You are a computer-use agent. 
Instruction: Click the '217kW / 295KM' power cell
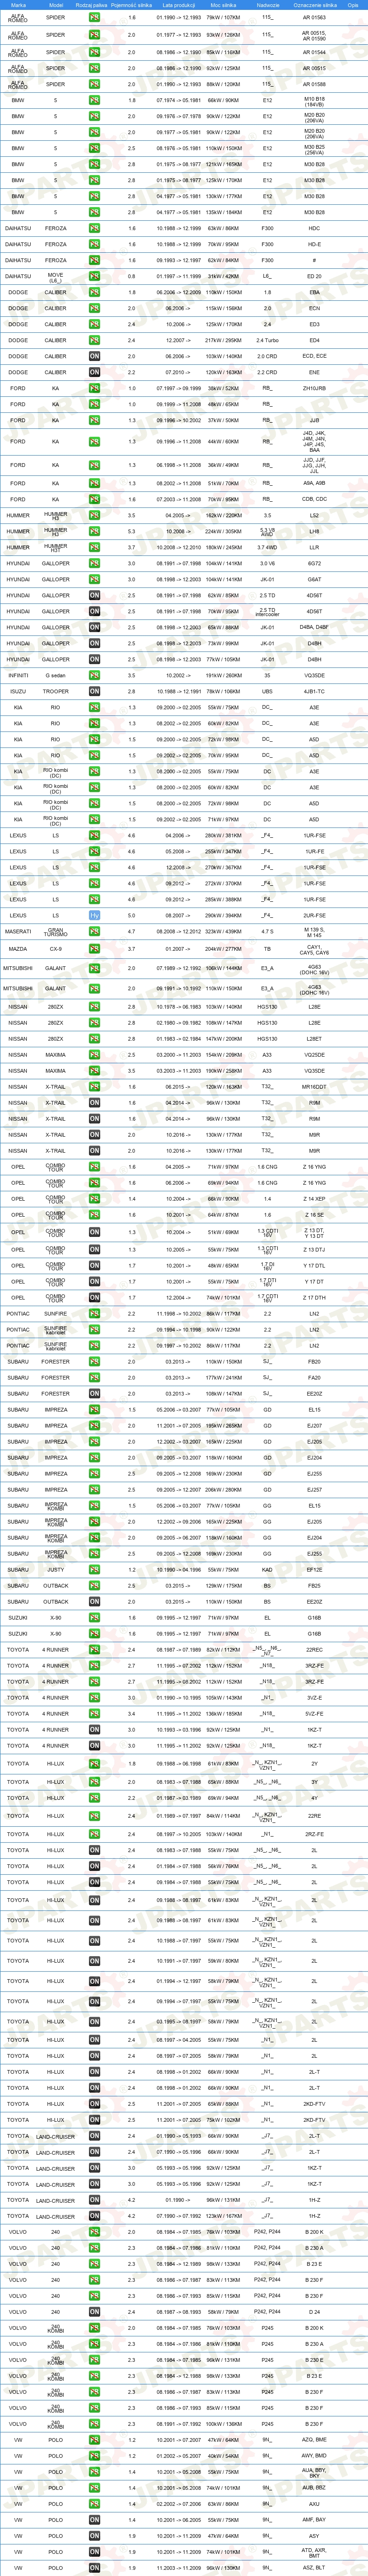pyautogui.click(x=223, y=341)
